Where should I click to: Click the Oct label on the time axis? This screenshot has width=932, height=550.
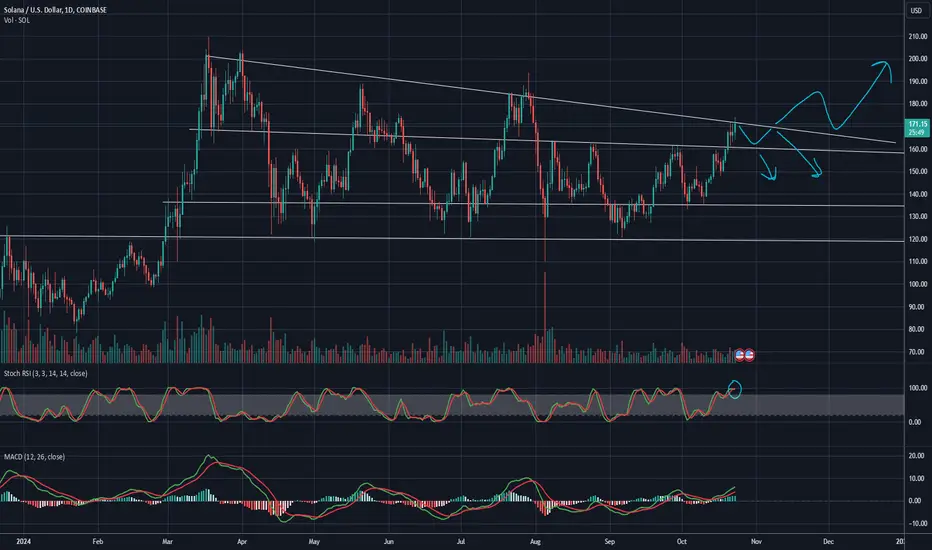point(681,542)
